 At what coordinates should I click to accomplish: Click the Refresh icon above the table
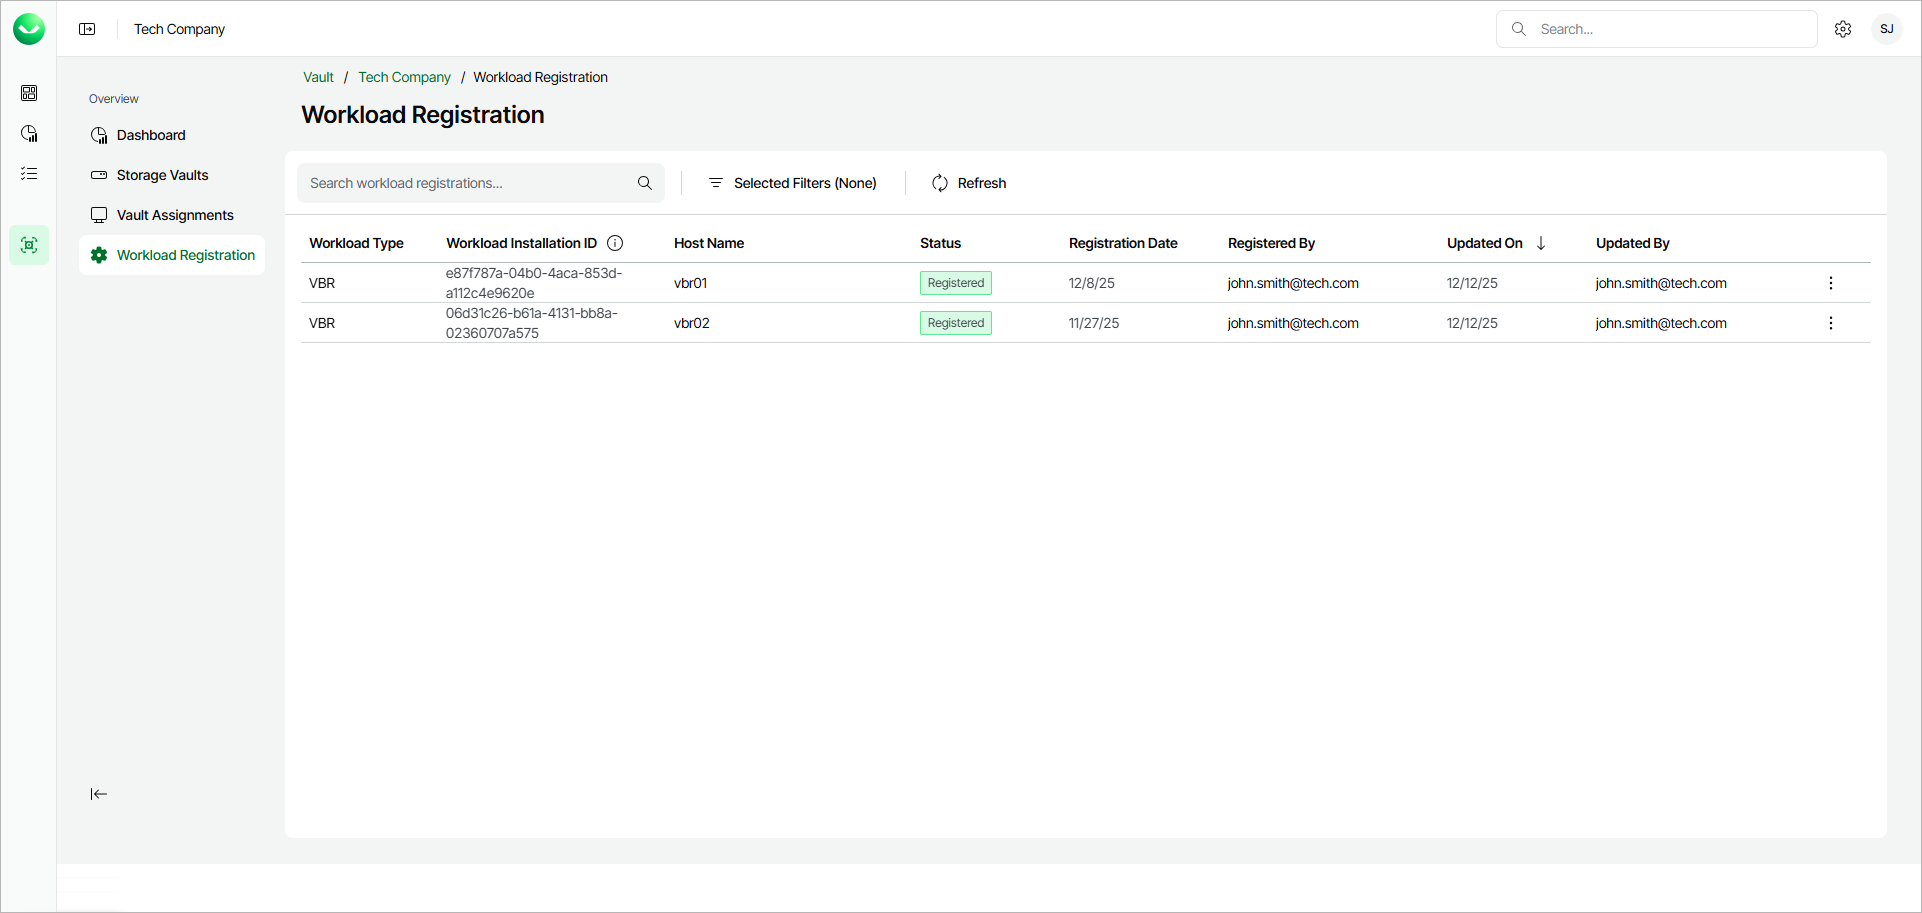[939, 183]
